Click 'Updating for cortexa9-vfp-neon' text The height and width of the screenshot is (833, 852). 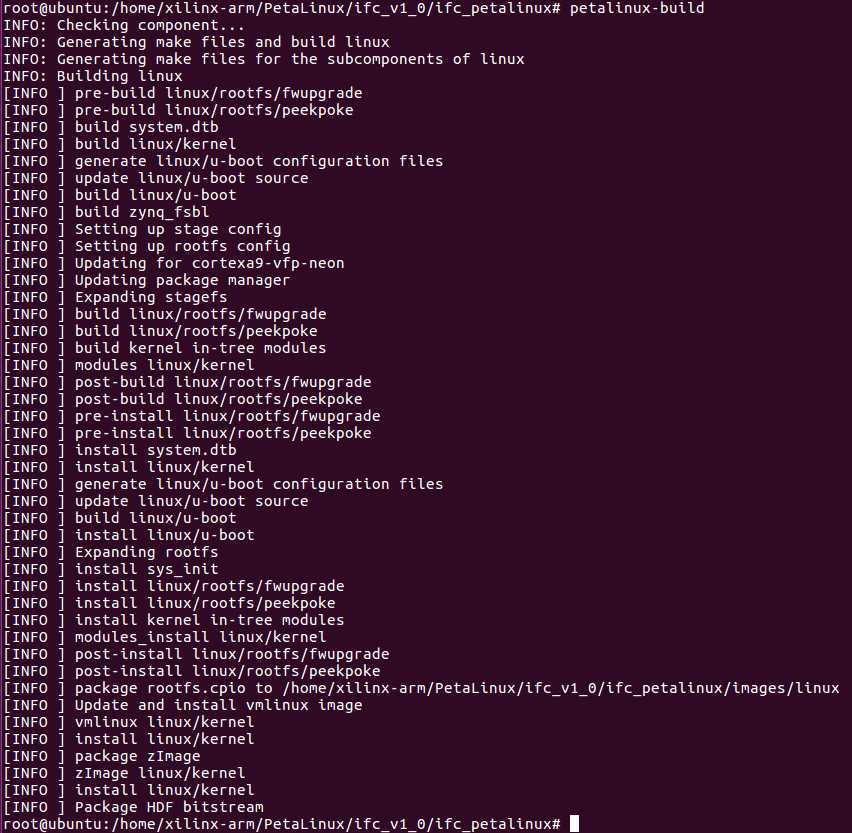pos(209,263)
